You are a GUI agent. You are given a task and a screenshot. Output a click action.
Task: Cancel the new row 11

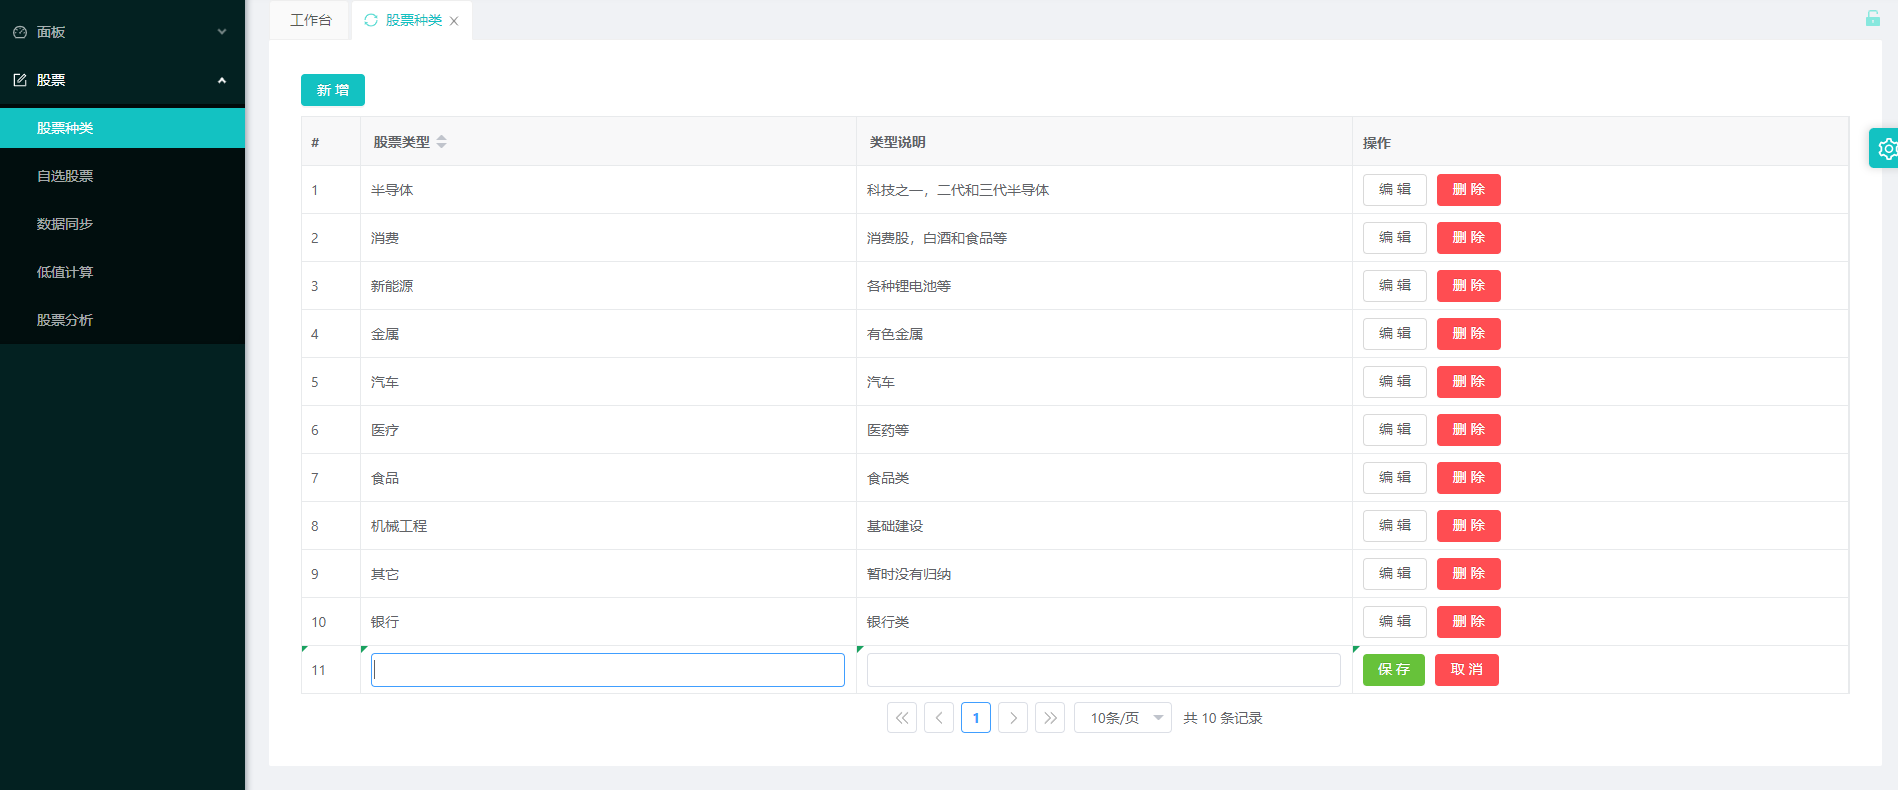click(x=1467, y=670)
